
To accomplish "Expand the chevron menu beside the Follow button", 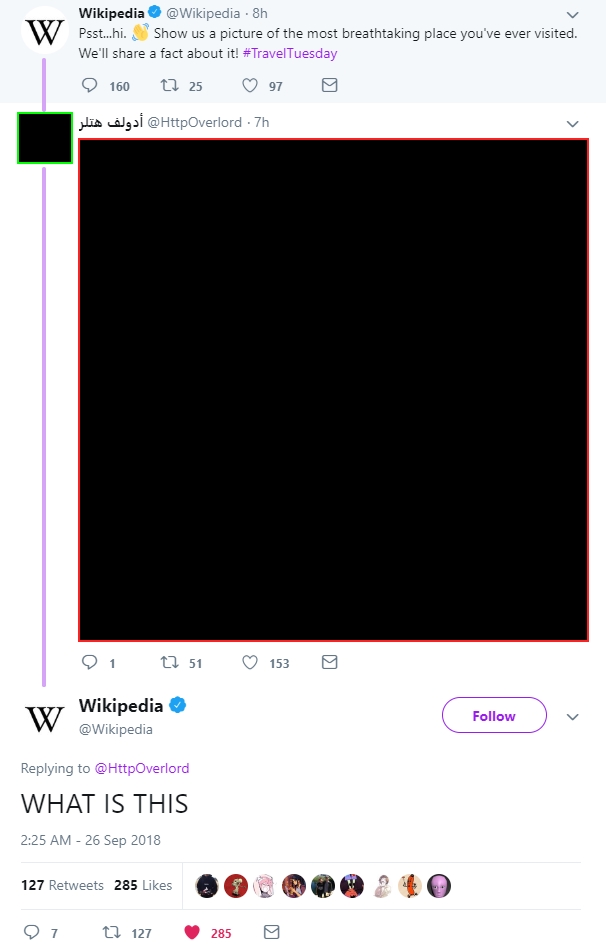I will [573, 717].
